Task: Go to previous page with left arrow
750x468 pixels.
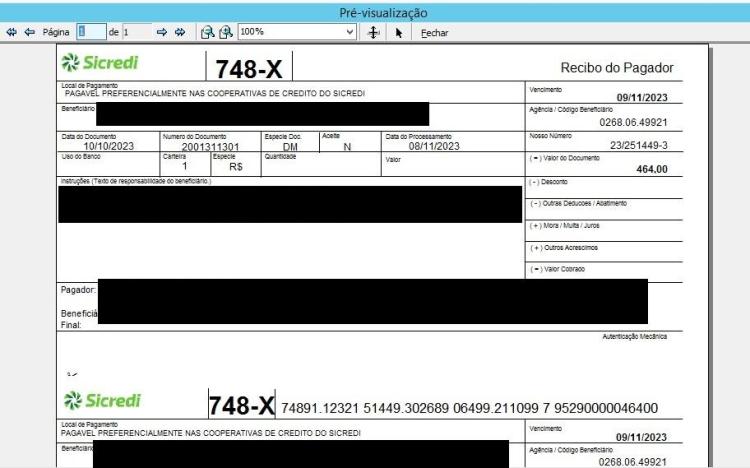Action: [x=30, y=32]
